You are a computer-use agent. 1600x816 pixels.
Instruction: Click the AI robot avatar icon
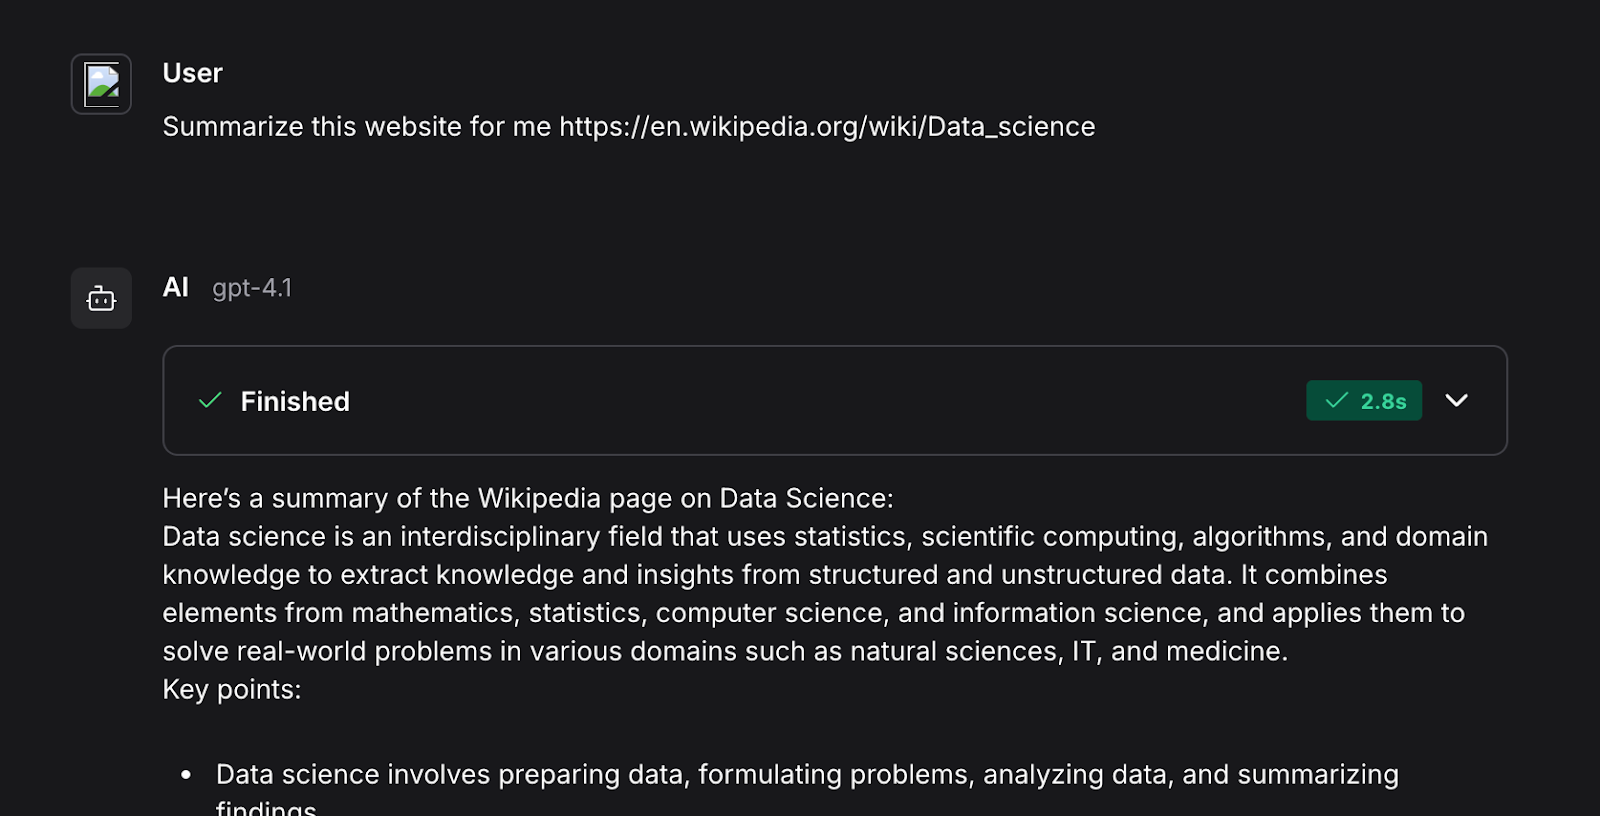pos(101,298)
